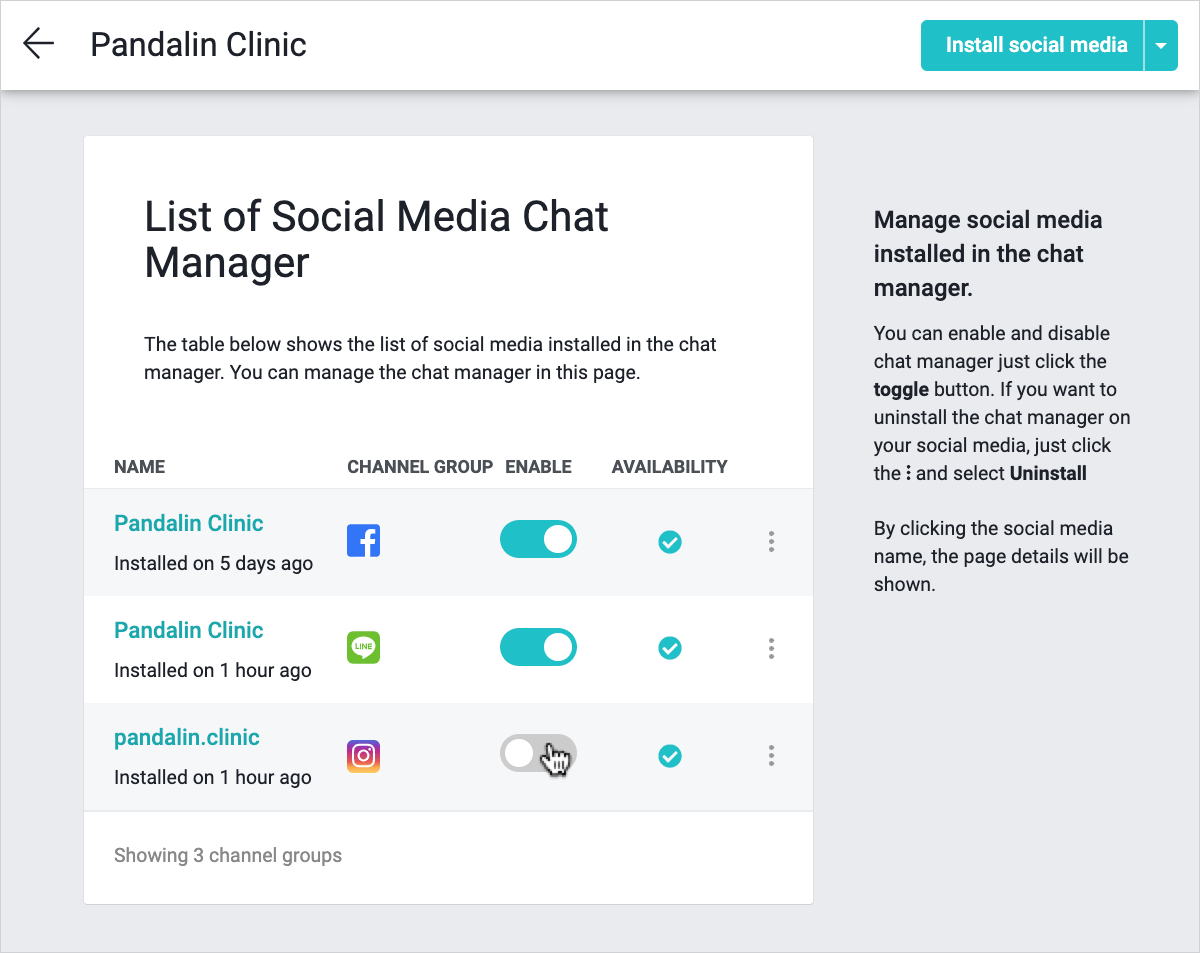Click availability checkmark for LINE row
This screenshot has width=1200, height=953.
click(x=670, y=649)
